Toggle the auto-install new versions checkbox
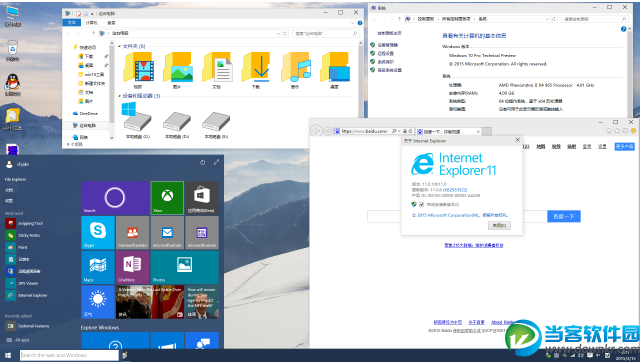The image size is (641, 363). 422,204
